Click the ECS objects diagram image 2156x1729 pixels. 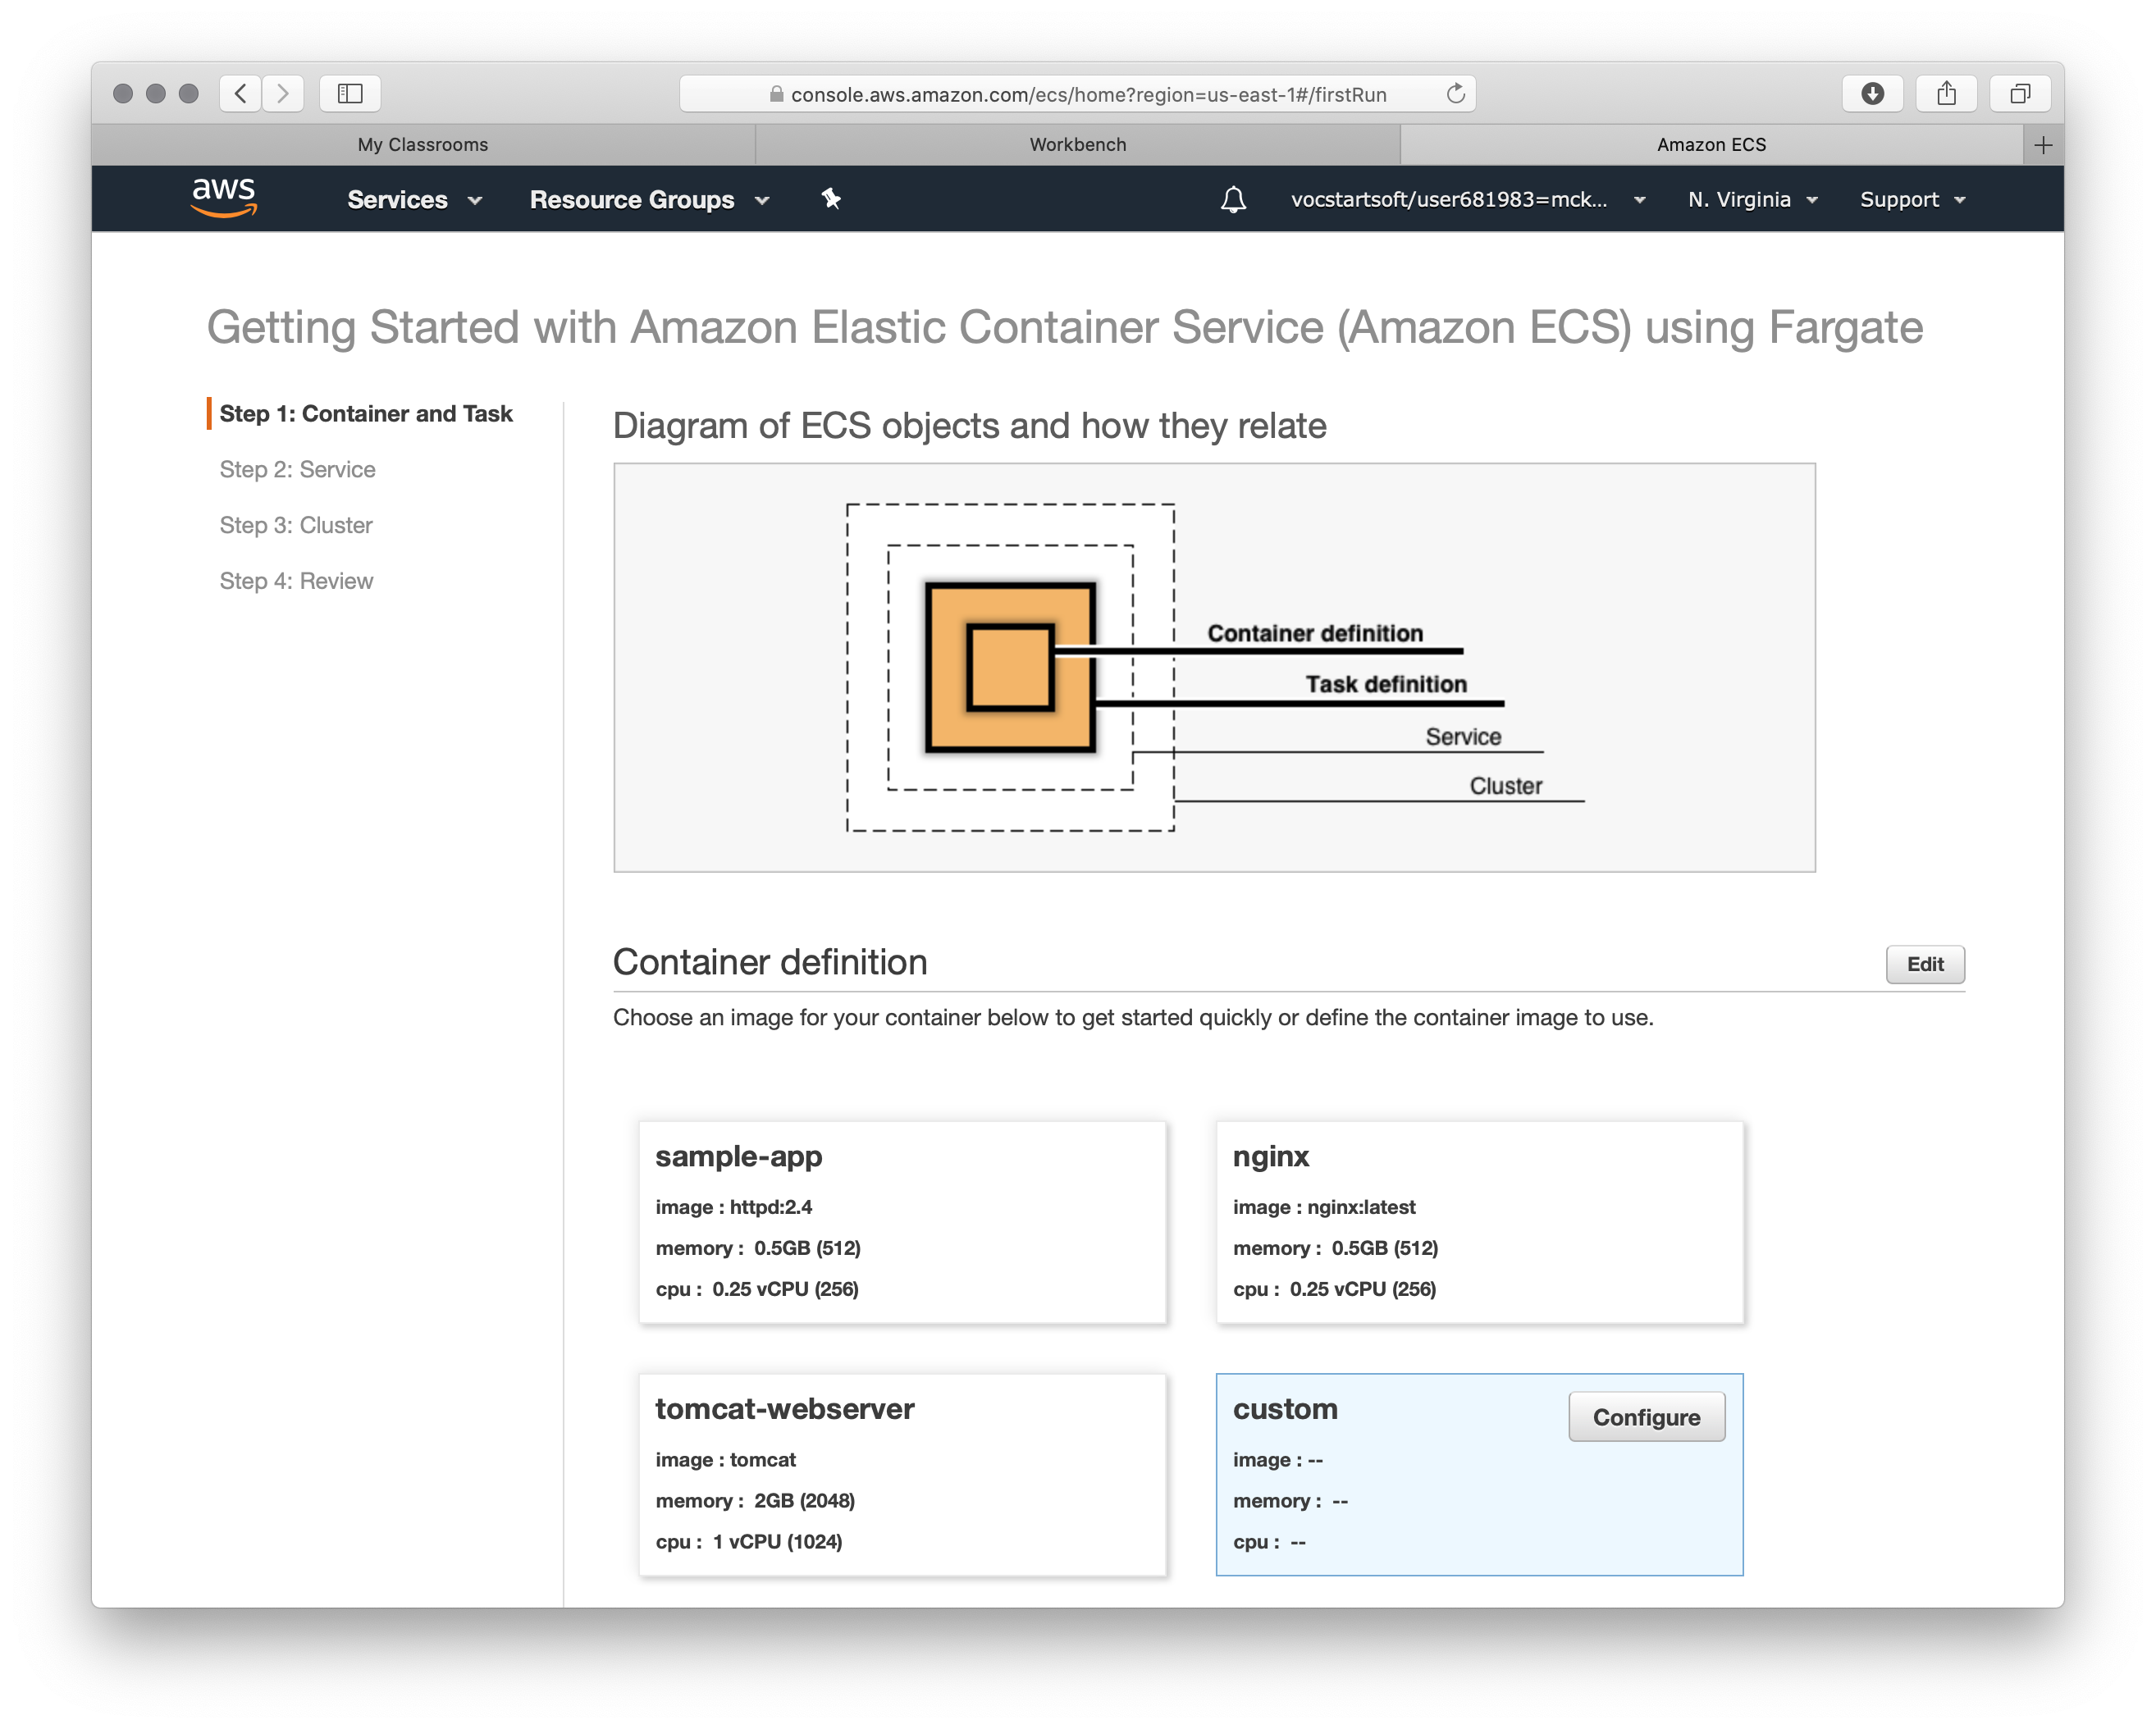tap(1214, 668)
